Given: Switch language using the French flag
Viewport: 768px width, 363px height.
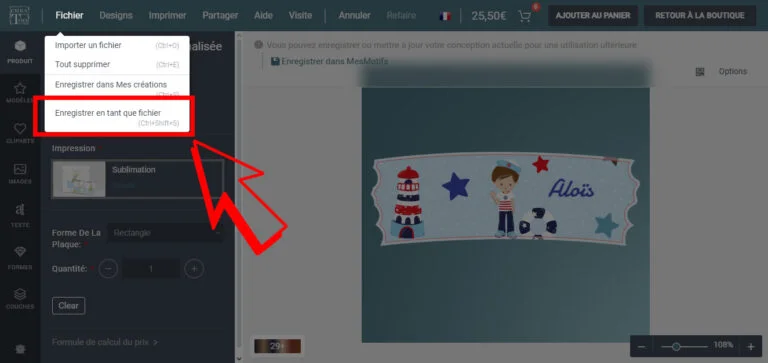Looking at the screenshot, I should [445, 16].
